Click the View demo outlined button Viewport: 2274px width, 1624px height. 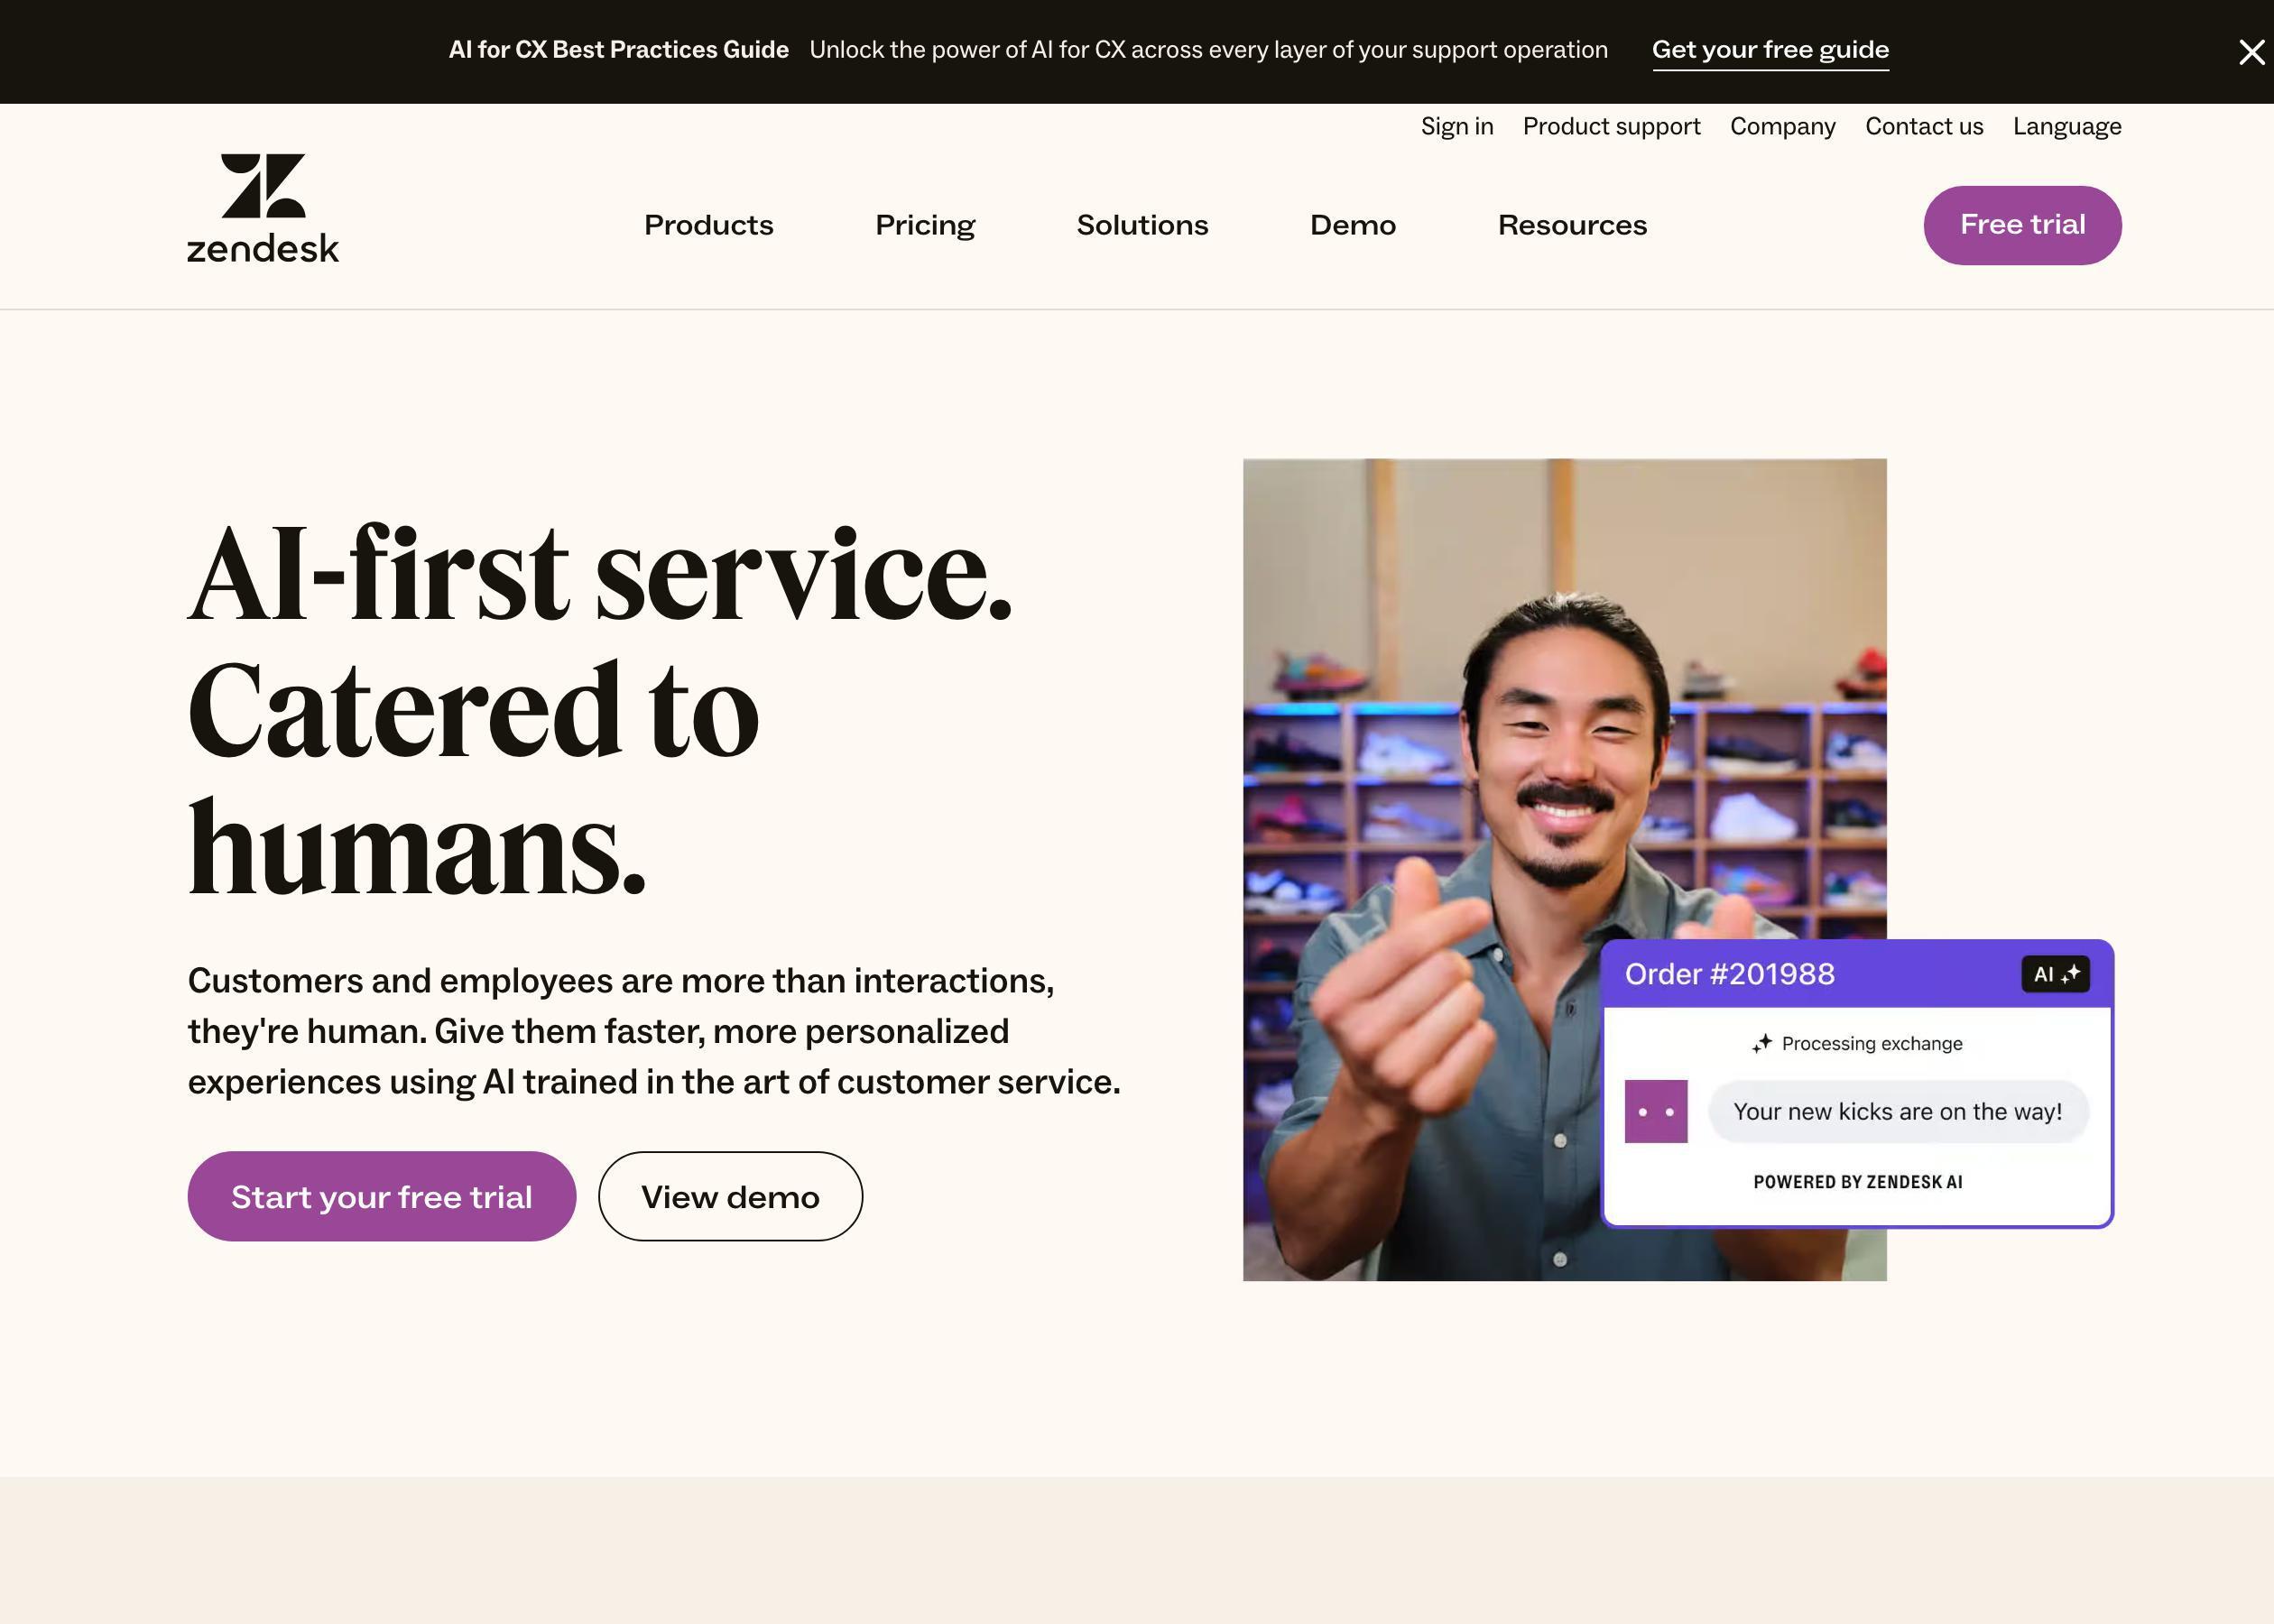[729, 1195]
